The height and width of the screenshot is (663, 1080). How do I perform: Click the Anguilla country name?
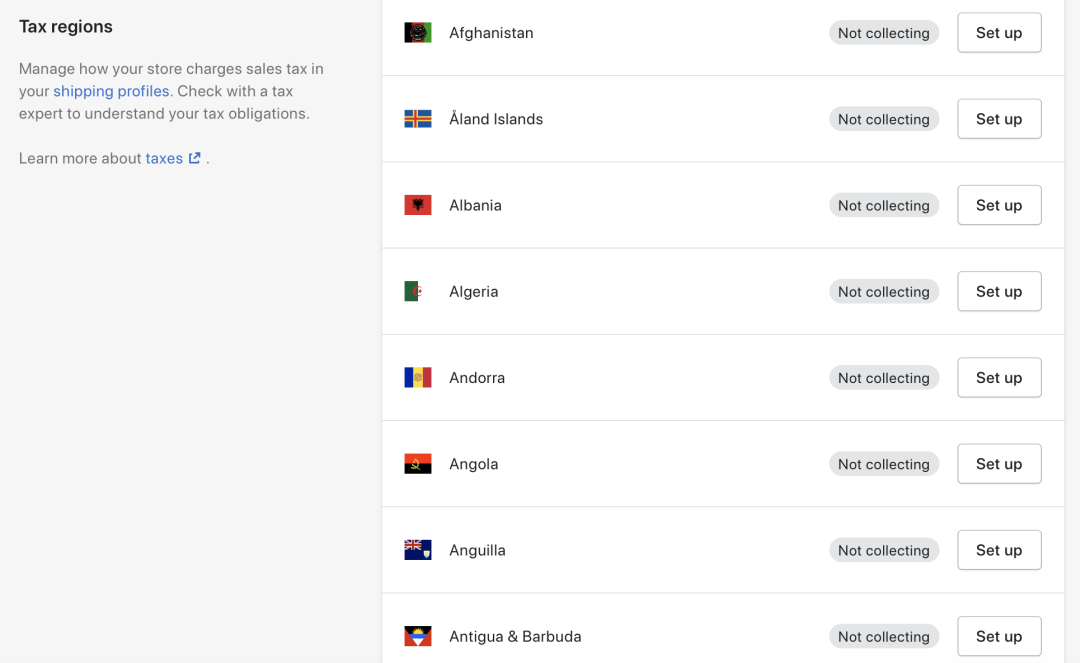(477, 550)
